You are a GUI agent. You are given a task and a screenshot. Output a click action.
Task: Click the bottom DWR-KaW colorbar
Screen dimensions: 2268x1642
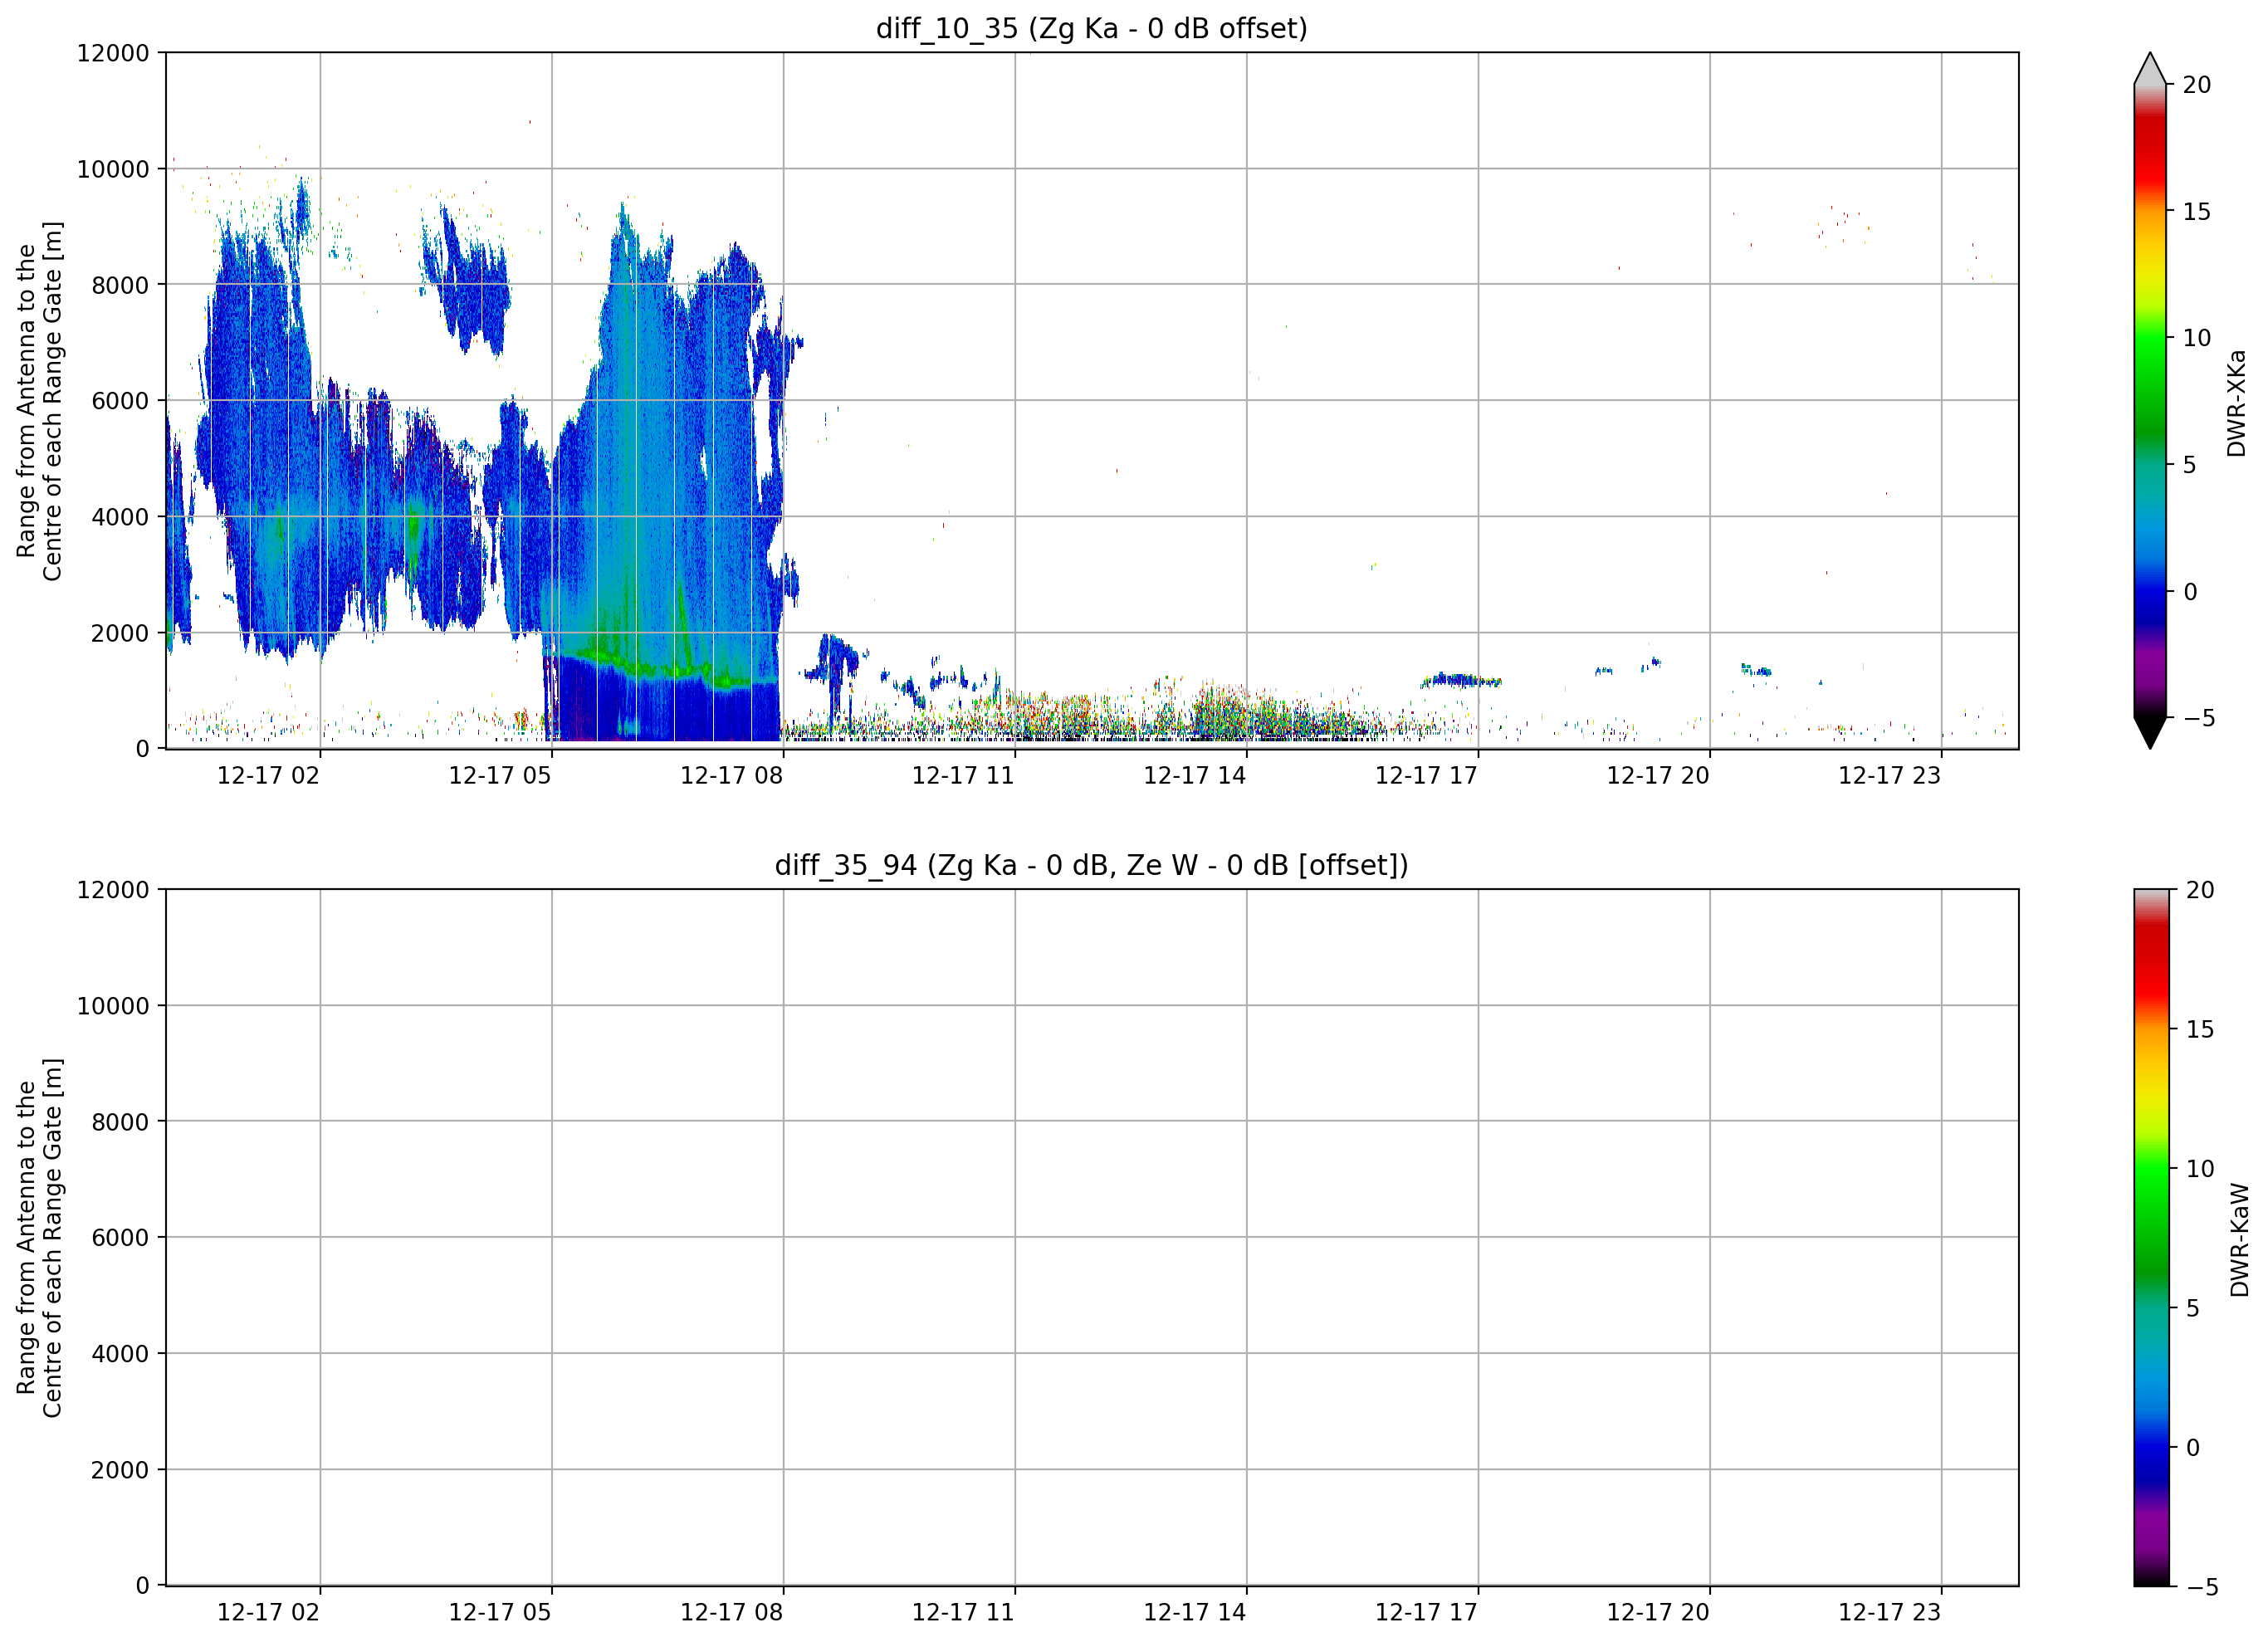tap(2152, 1237)
